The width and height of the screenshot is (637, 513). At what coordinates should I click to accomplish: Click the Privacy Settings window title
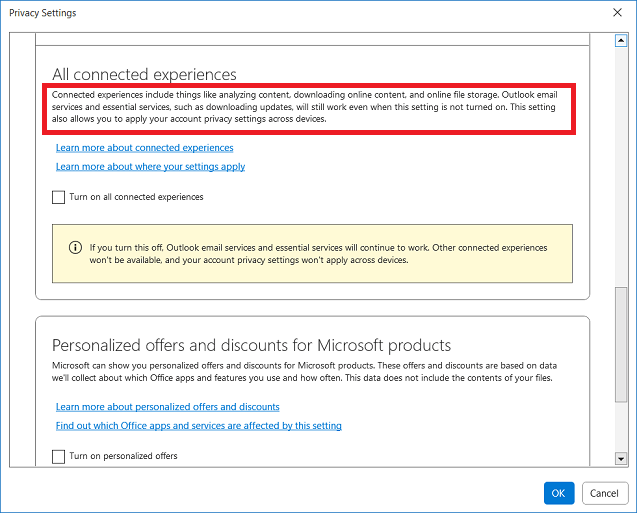43,13
